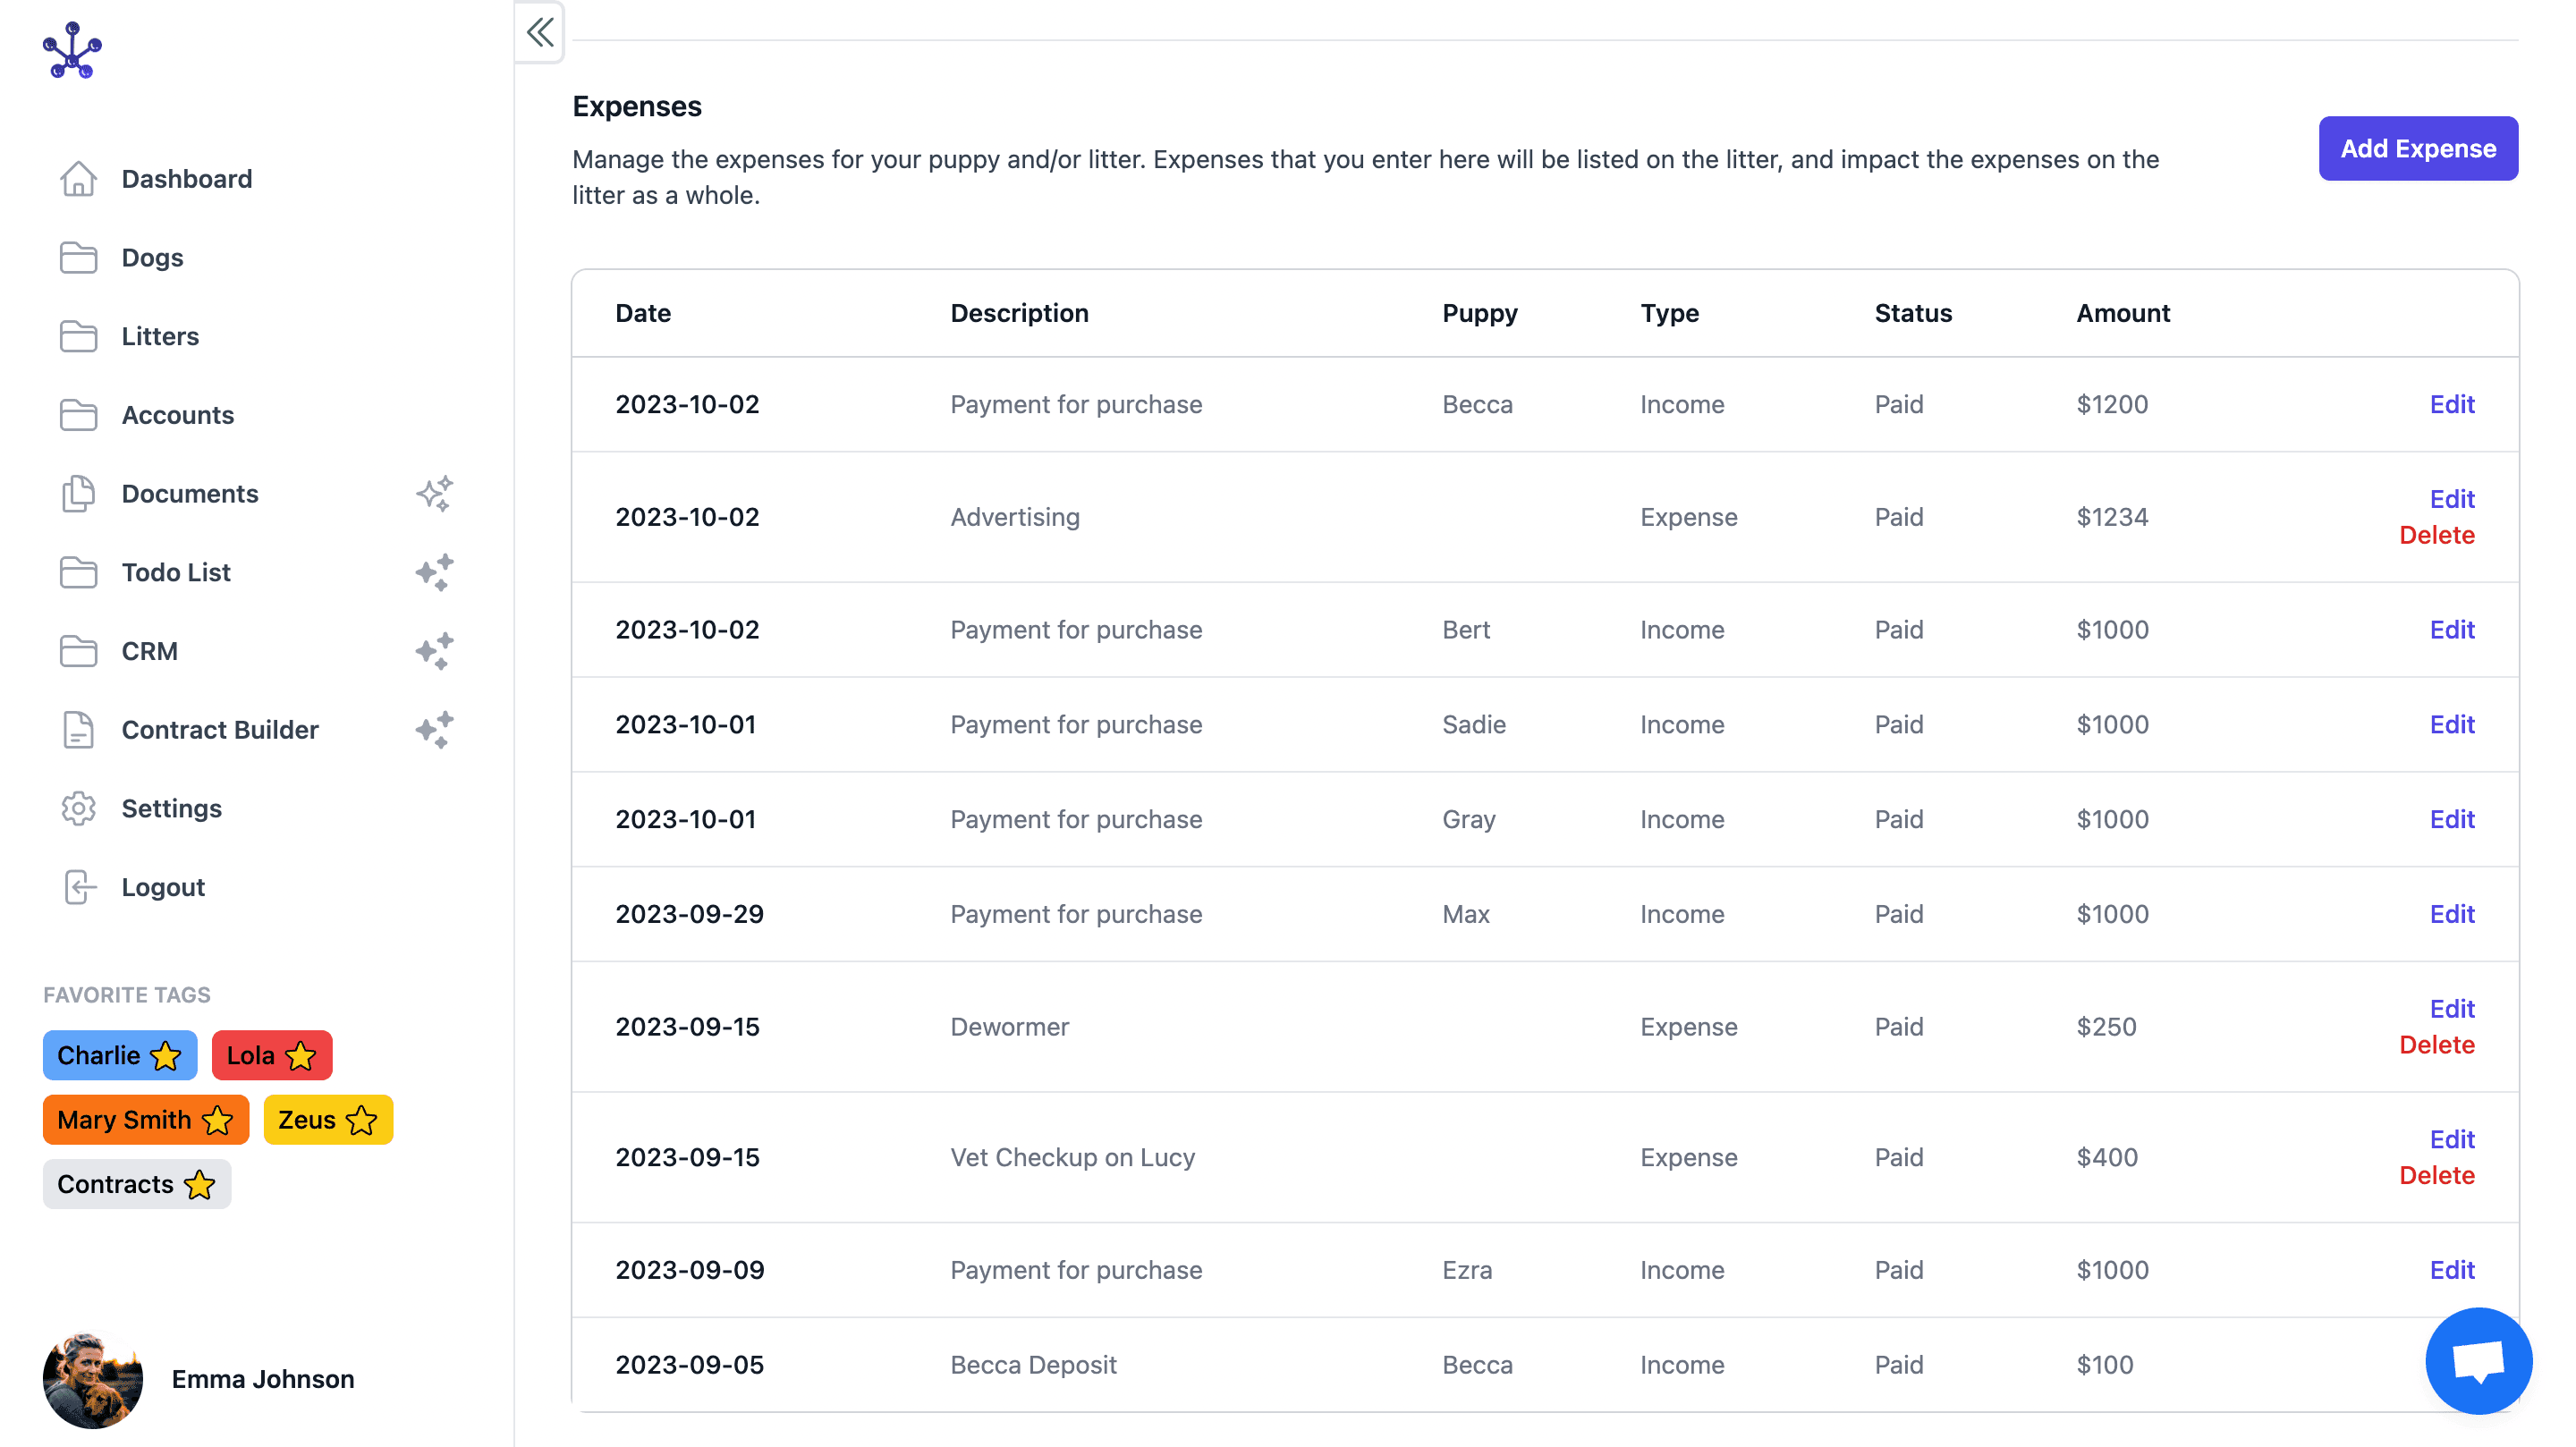Toggle the Contracts tag star
Image resolution: width=2576 pixels, height=1447 pixels.
coord(197,1185)
